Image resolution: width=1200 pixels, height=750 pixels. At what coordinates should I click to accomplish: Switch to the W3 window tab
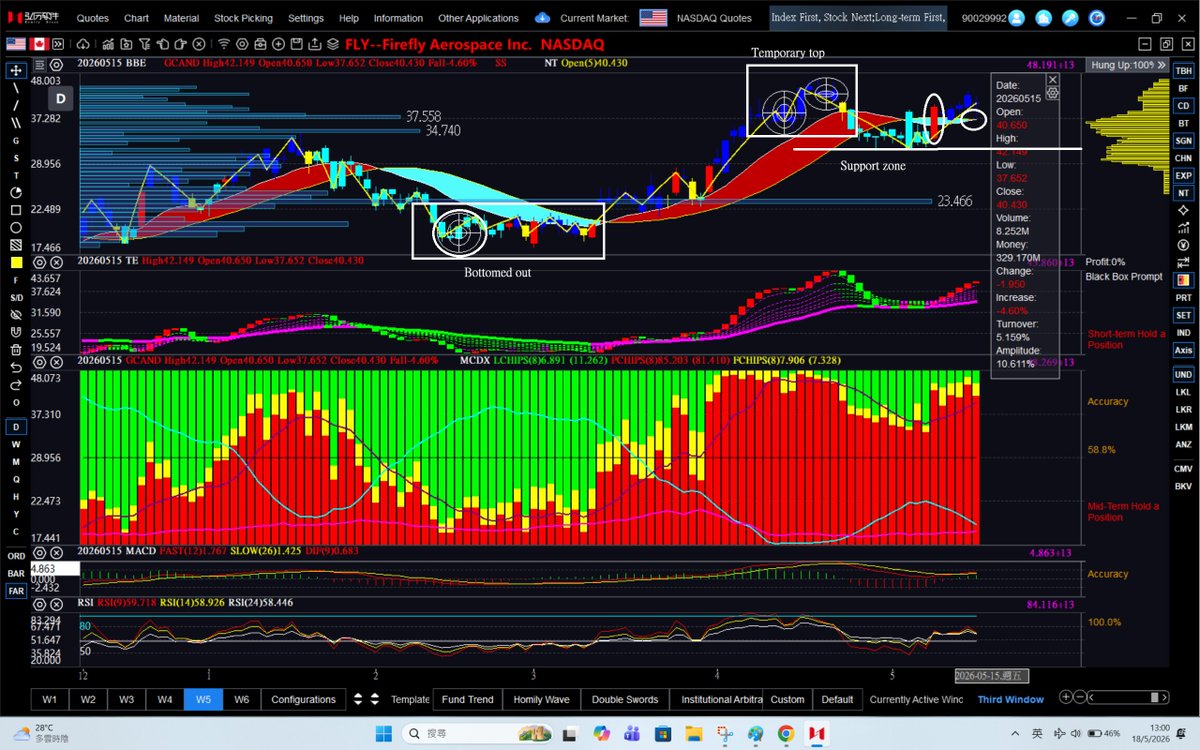click(x=126, y=699)
